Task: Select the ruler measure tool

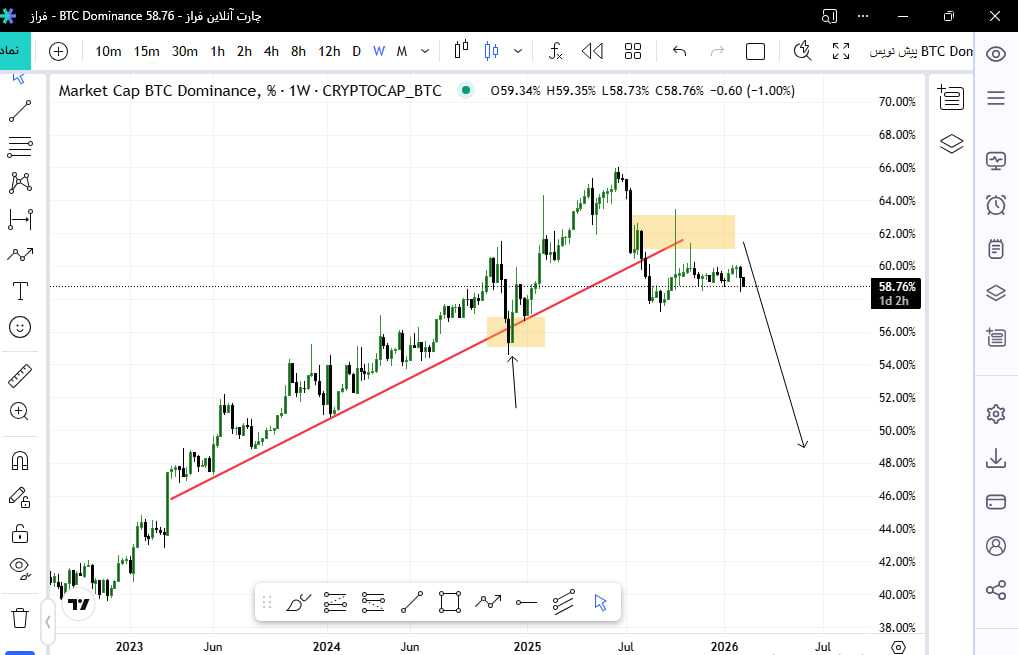Action: point(19,376)
